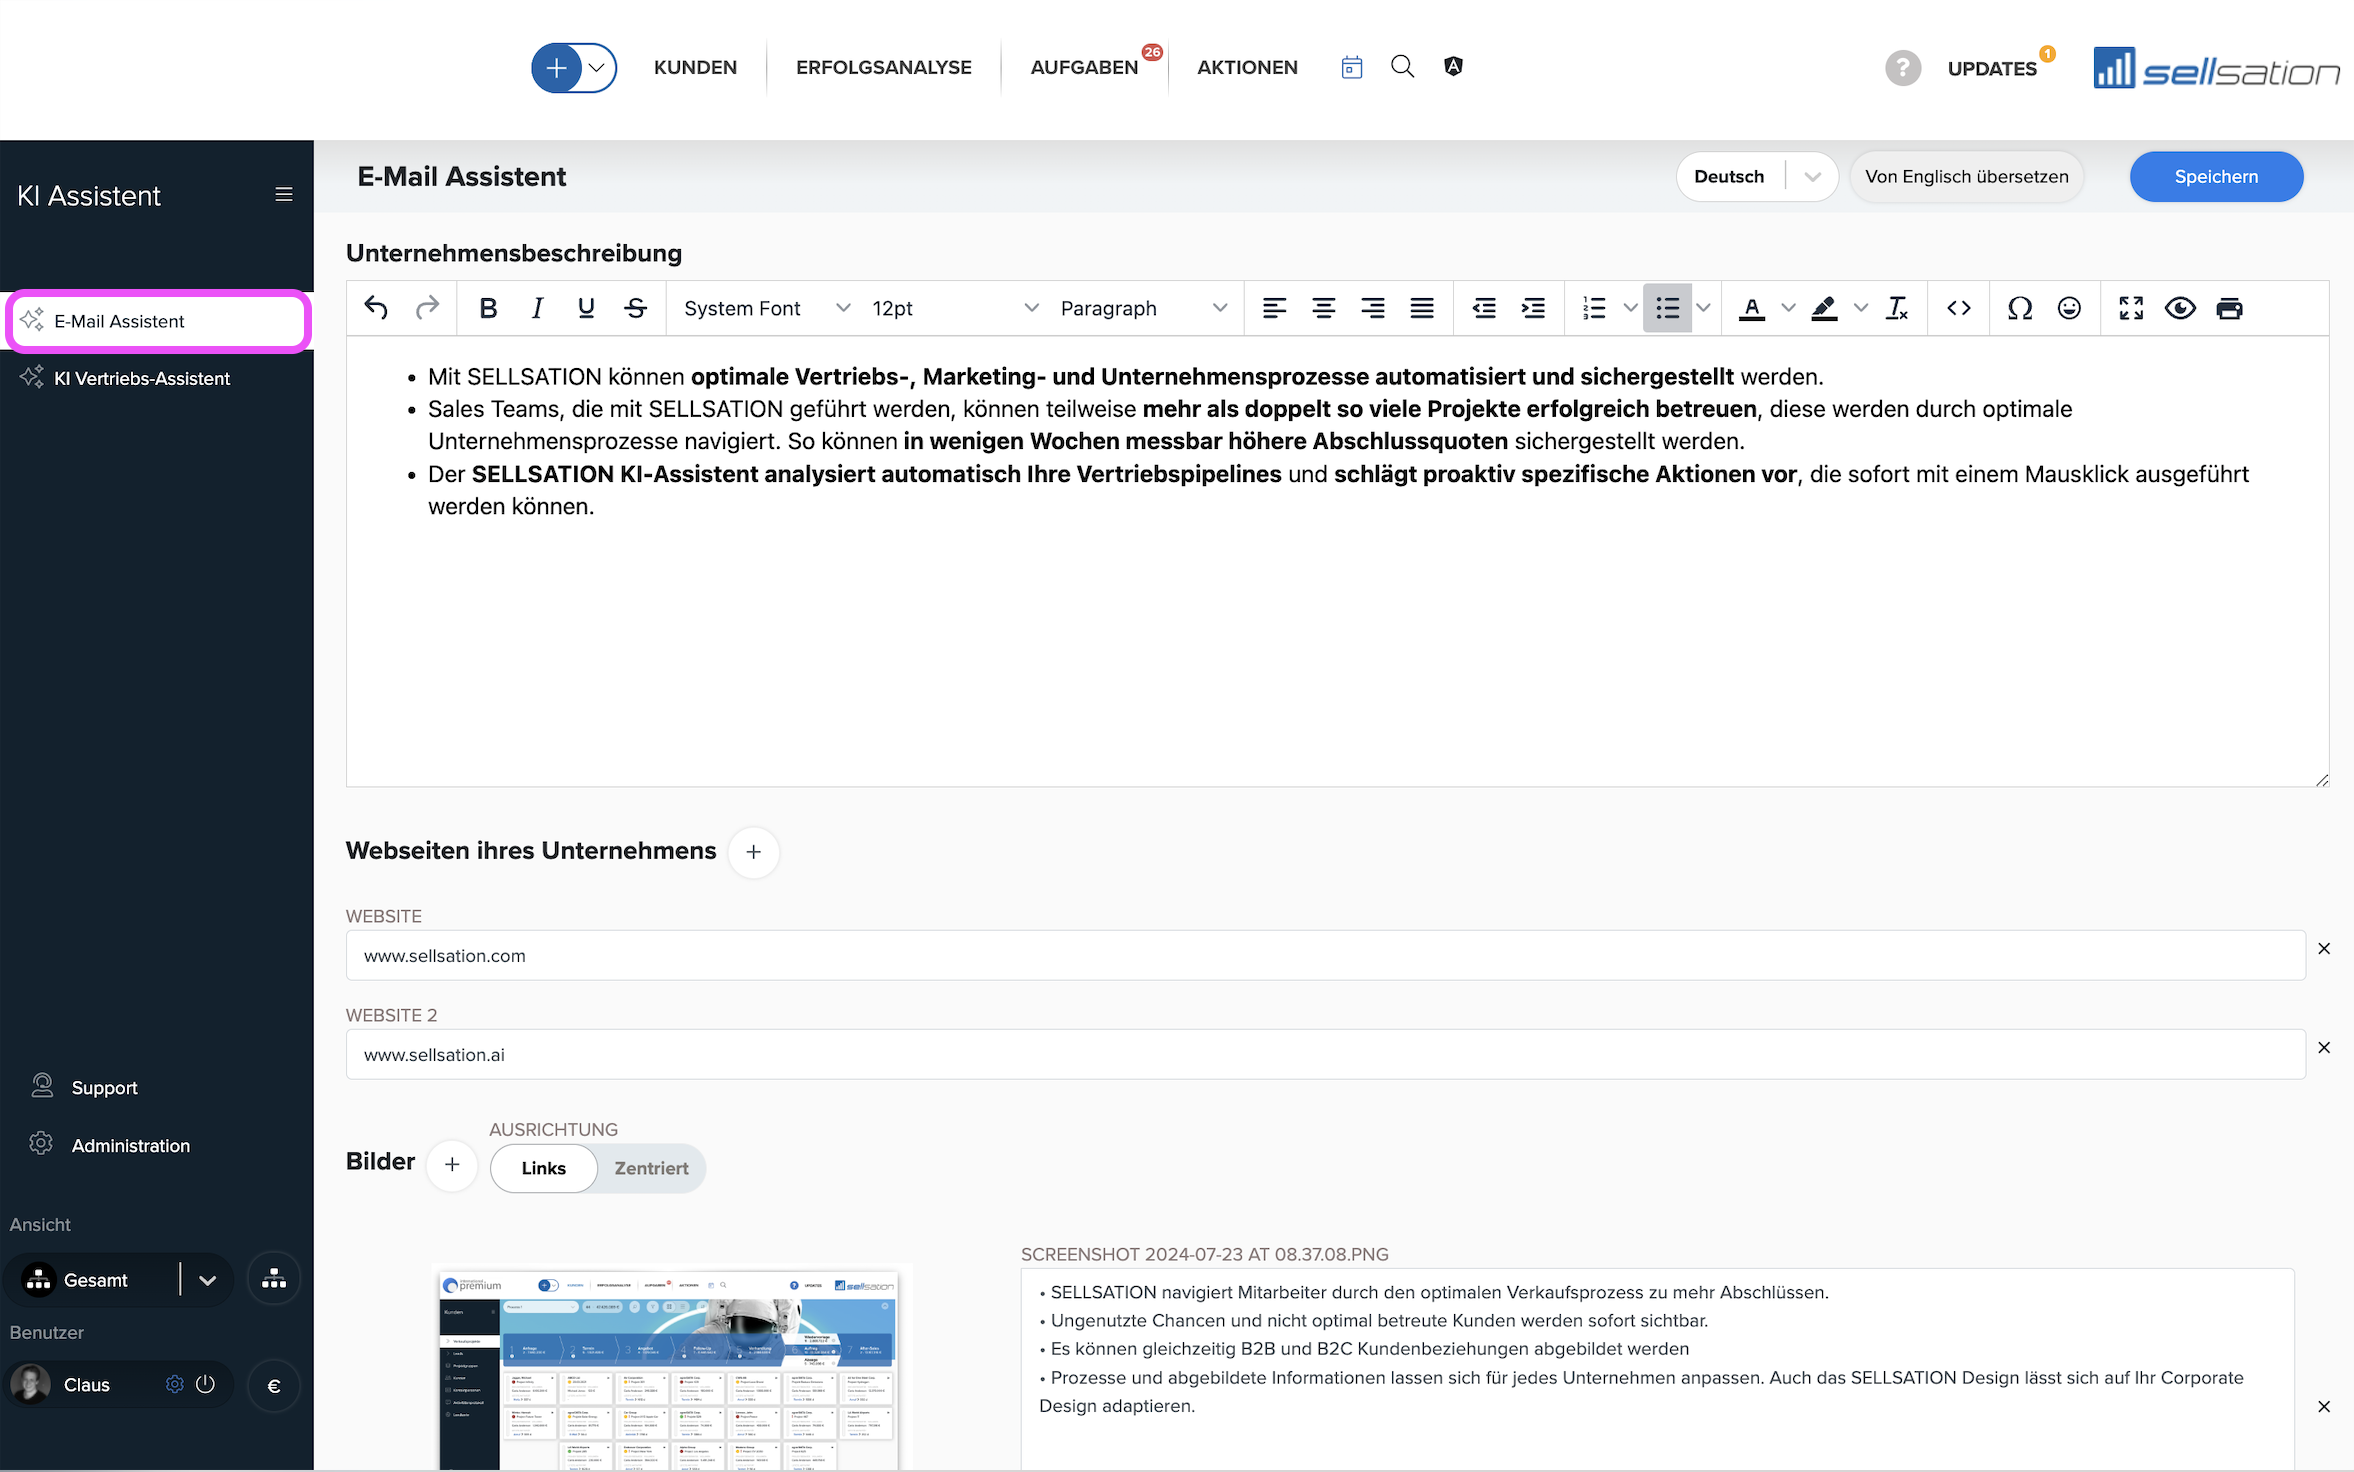
Task: Toggle strikethrough formatting
Action: 636,308
